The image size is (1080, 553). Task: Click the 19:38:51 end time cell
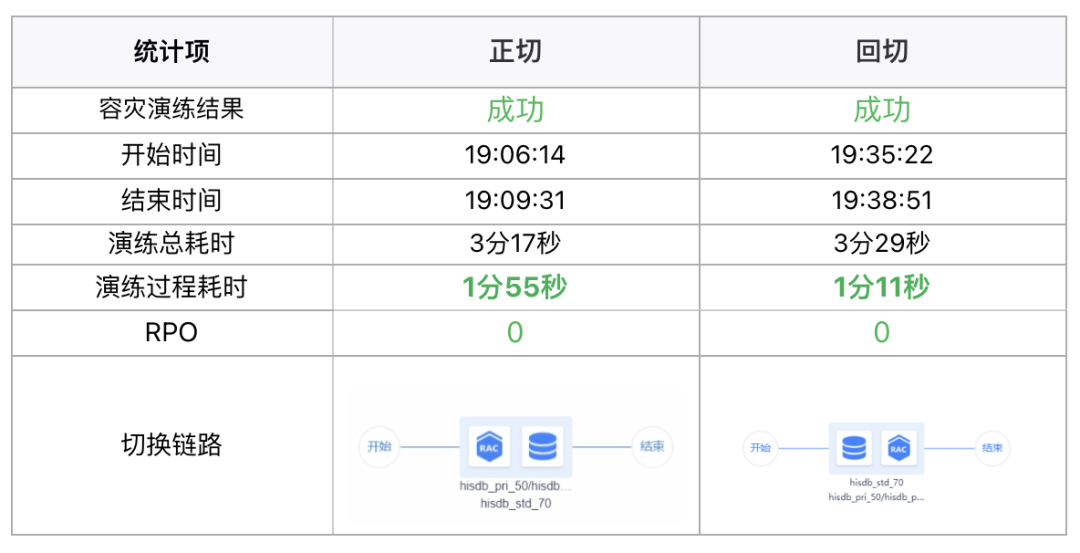pos(882,200)
